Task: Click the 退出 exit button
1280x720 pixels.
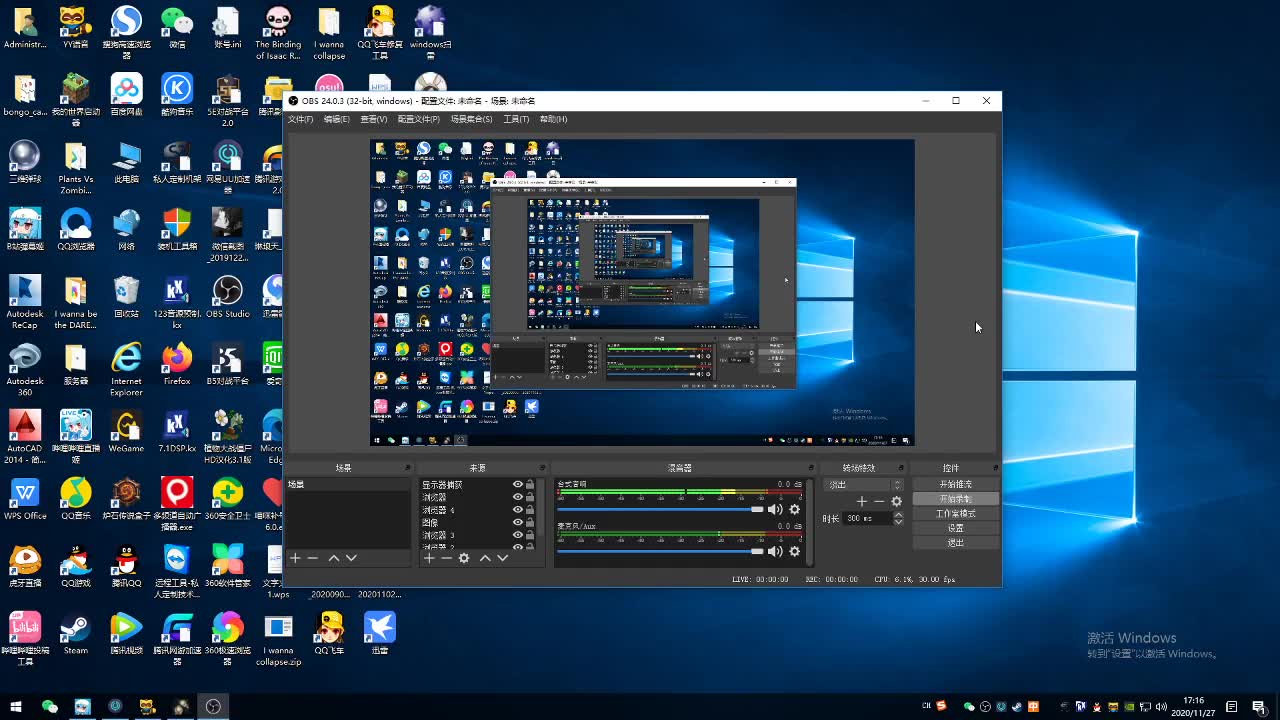Action: click(x=955, y=542)
